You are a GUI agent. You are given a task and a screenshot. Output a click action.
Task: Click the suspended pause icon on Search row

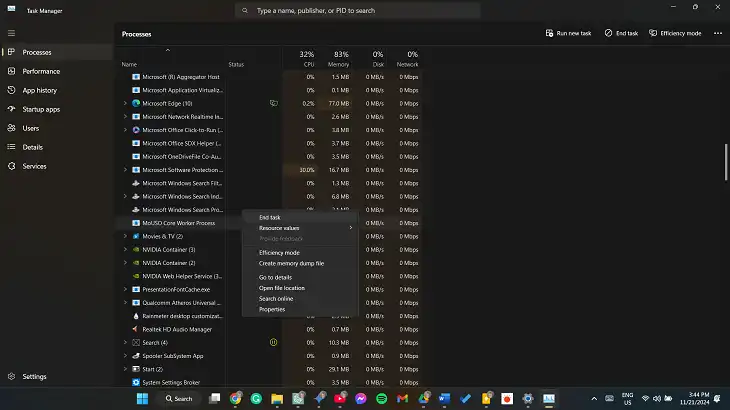click(273, 343)
